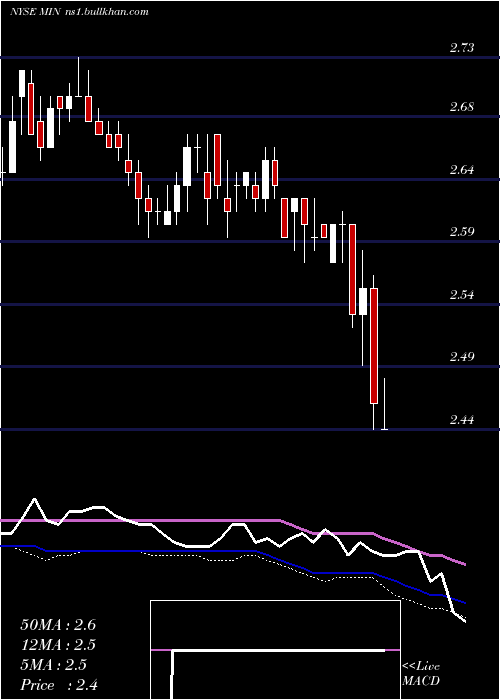
Task: Click the Price : 2.4 readout
Action: pyautogui.click(x=59, y=685)
